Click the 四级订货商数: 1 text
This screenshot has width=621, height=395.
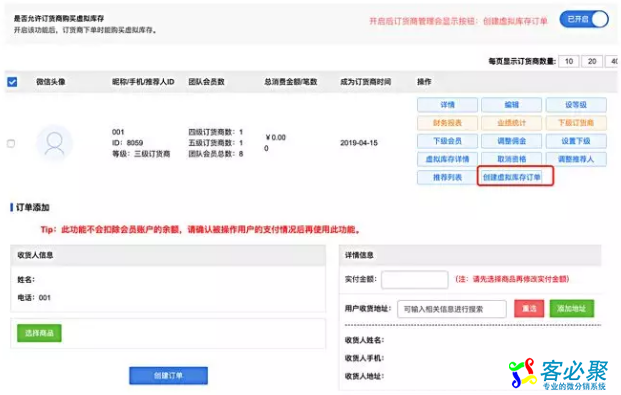point(215,132)
